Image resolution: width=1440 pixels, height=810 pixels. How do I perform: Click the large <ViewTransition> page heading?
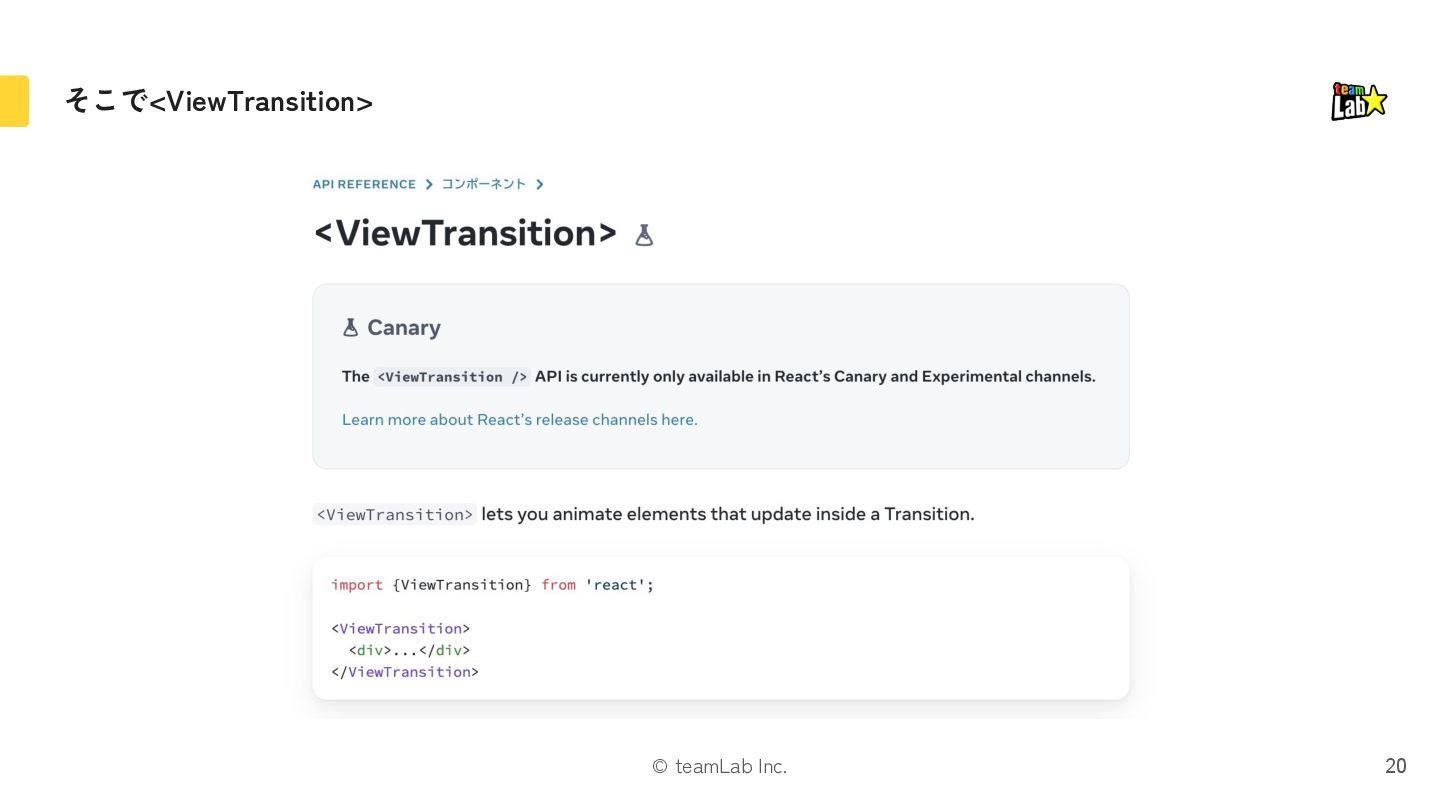465,233
